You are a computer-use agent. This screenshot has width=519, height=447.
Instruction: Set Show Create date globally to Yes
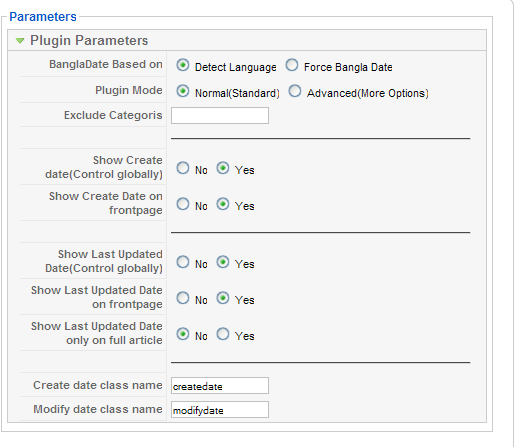point(223,168)
